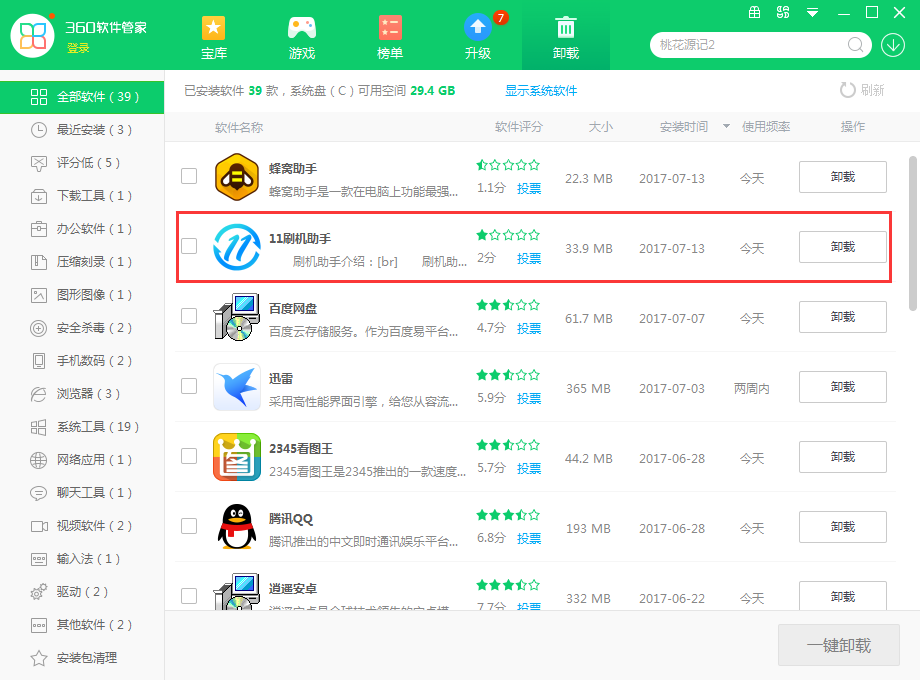920x680 pixels.
Task: Open the 游戏 section icon
Action: coord(301,36)
